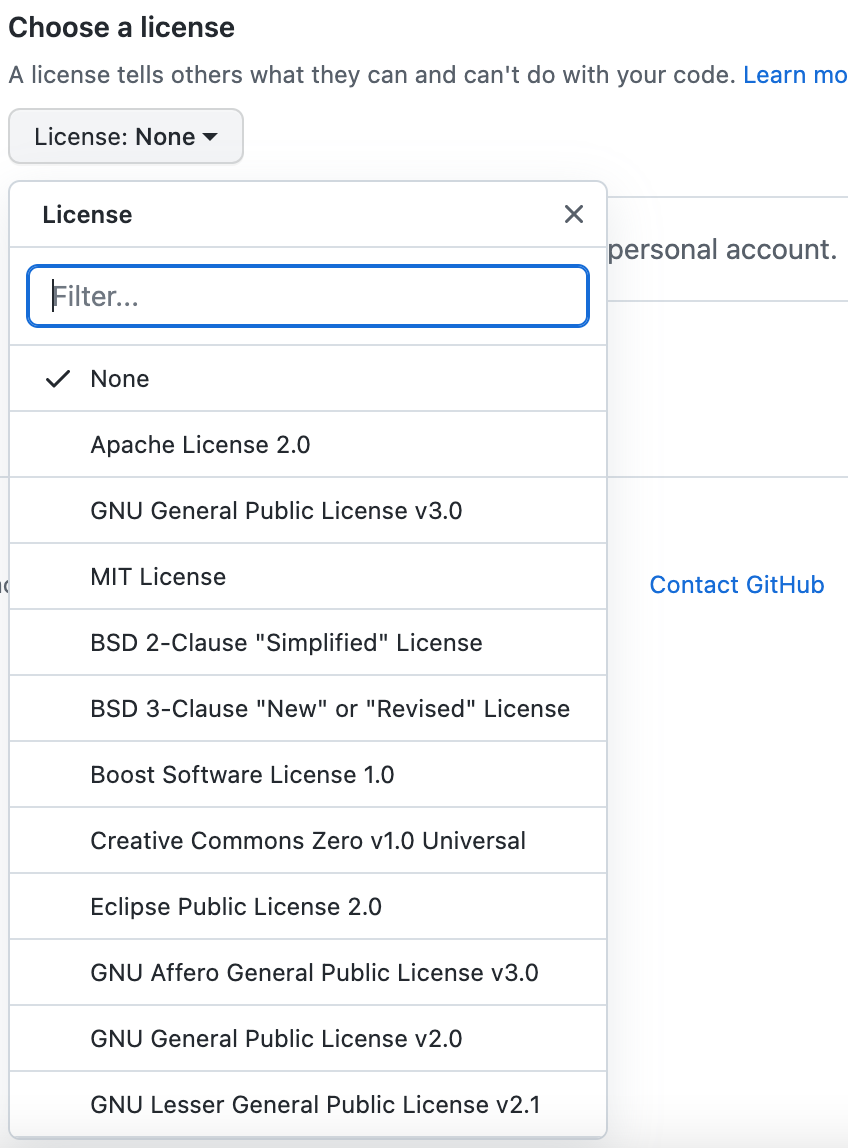Select GNU General Public License v3.0
The image size is (848, 1148).
[x=276, y=511]
